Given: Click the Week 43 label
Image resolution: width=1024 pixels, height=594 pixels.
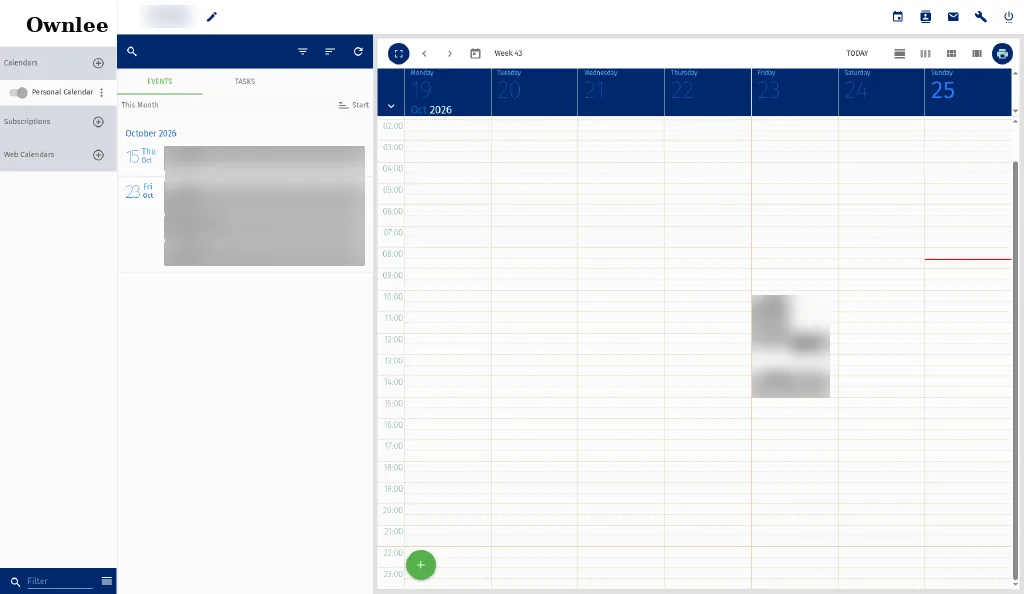Looking at the screenshot, I should click(508, 54).
